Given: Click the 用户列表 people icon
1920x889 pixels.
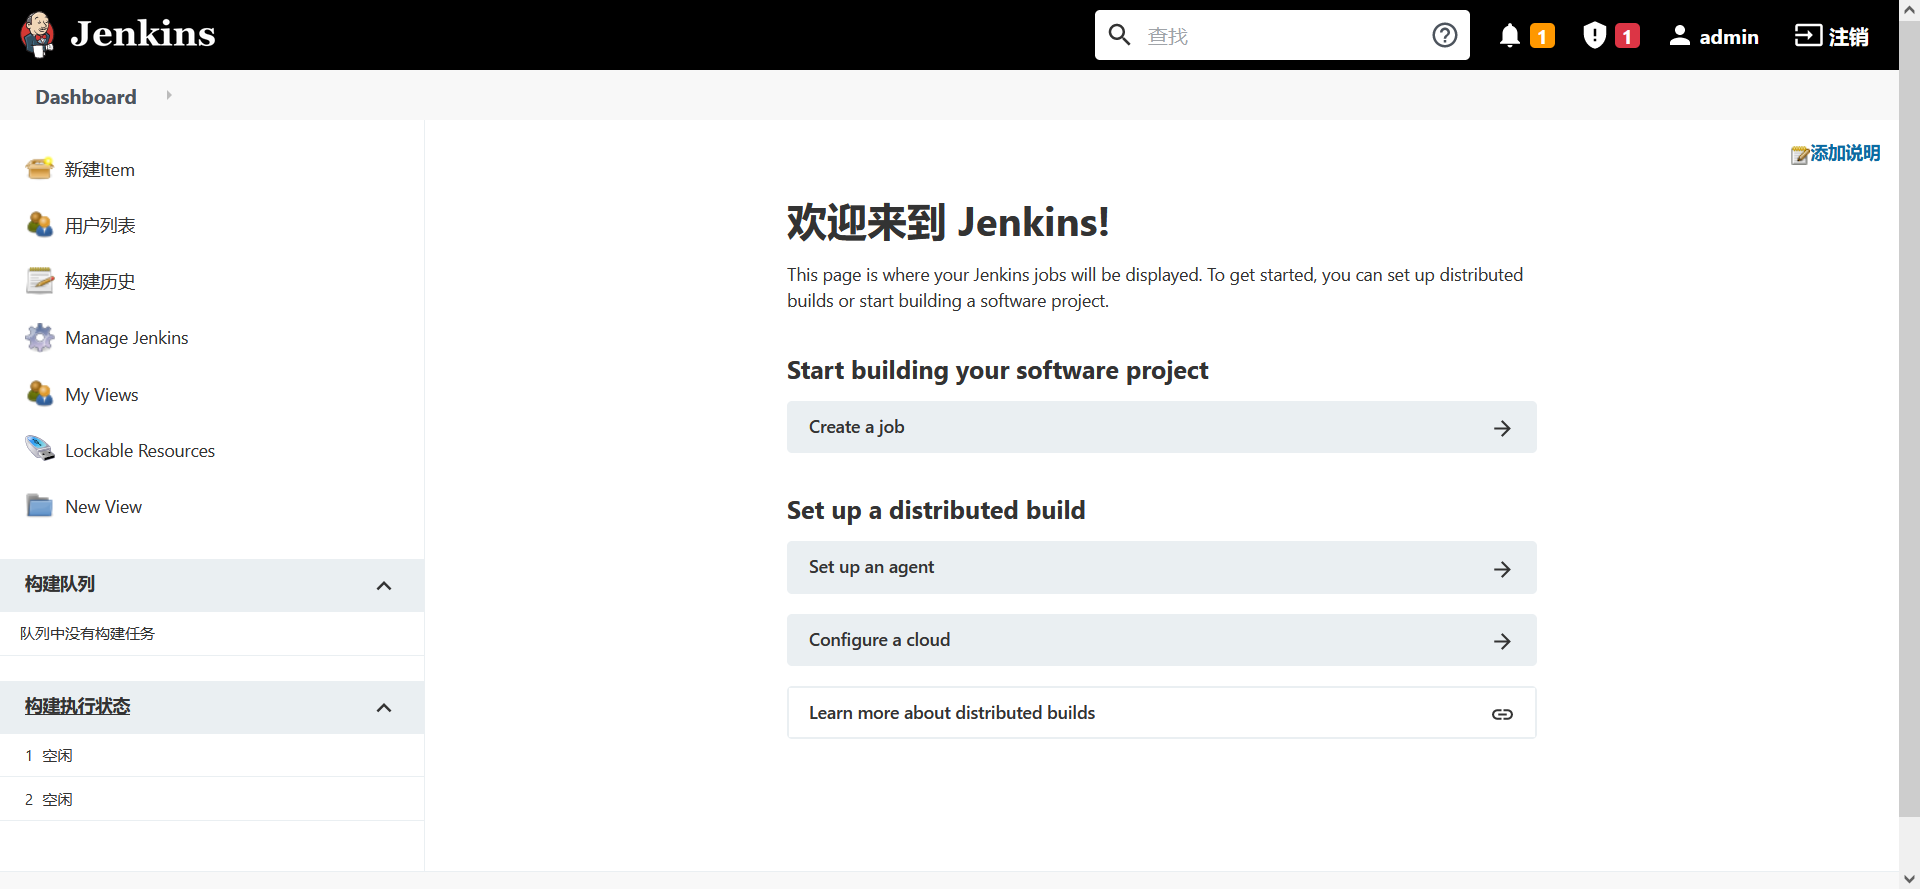Looking at the screenshot, I should click(x=40, y=225).
